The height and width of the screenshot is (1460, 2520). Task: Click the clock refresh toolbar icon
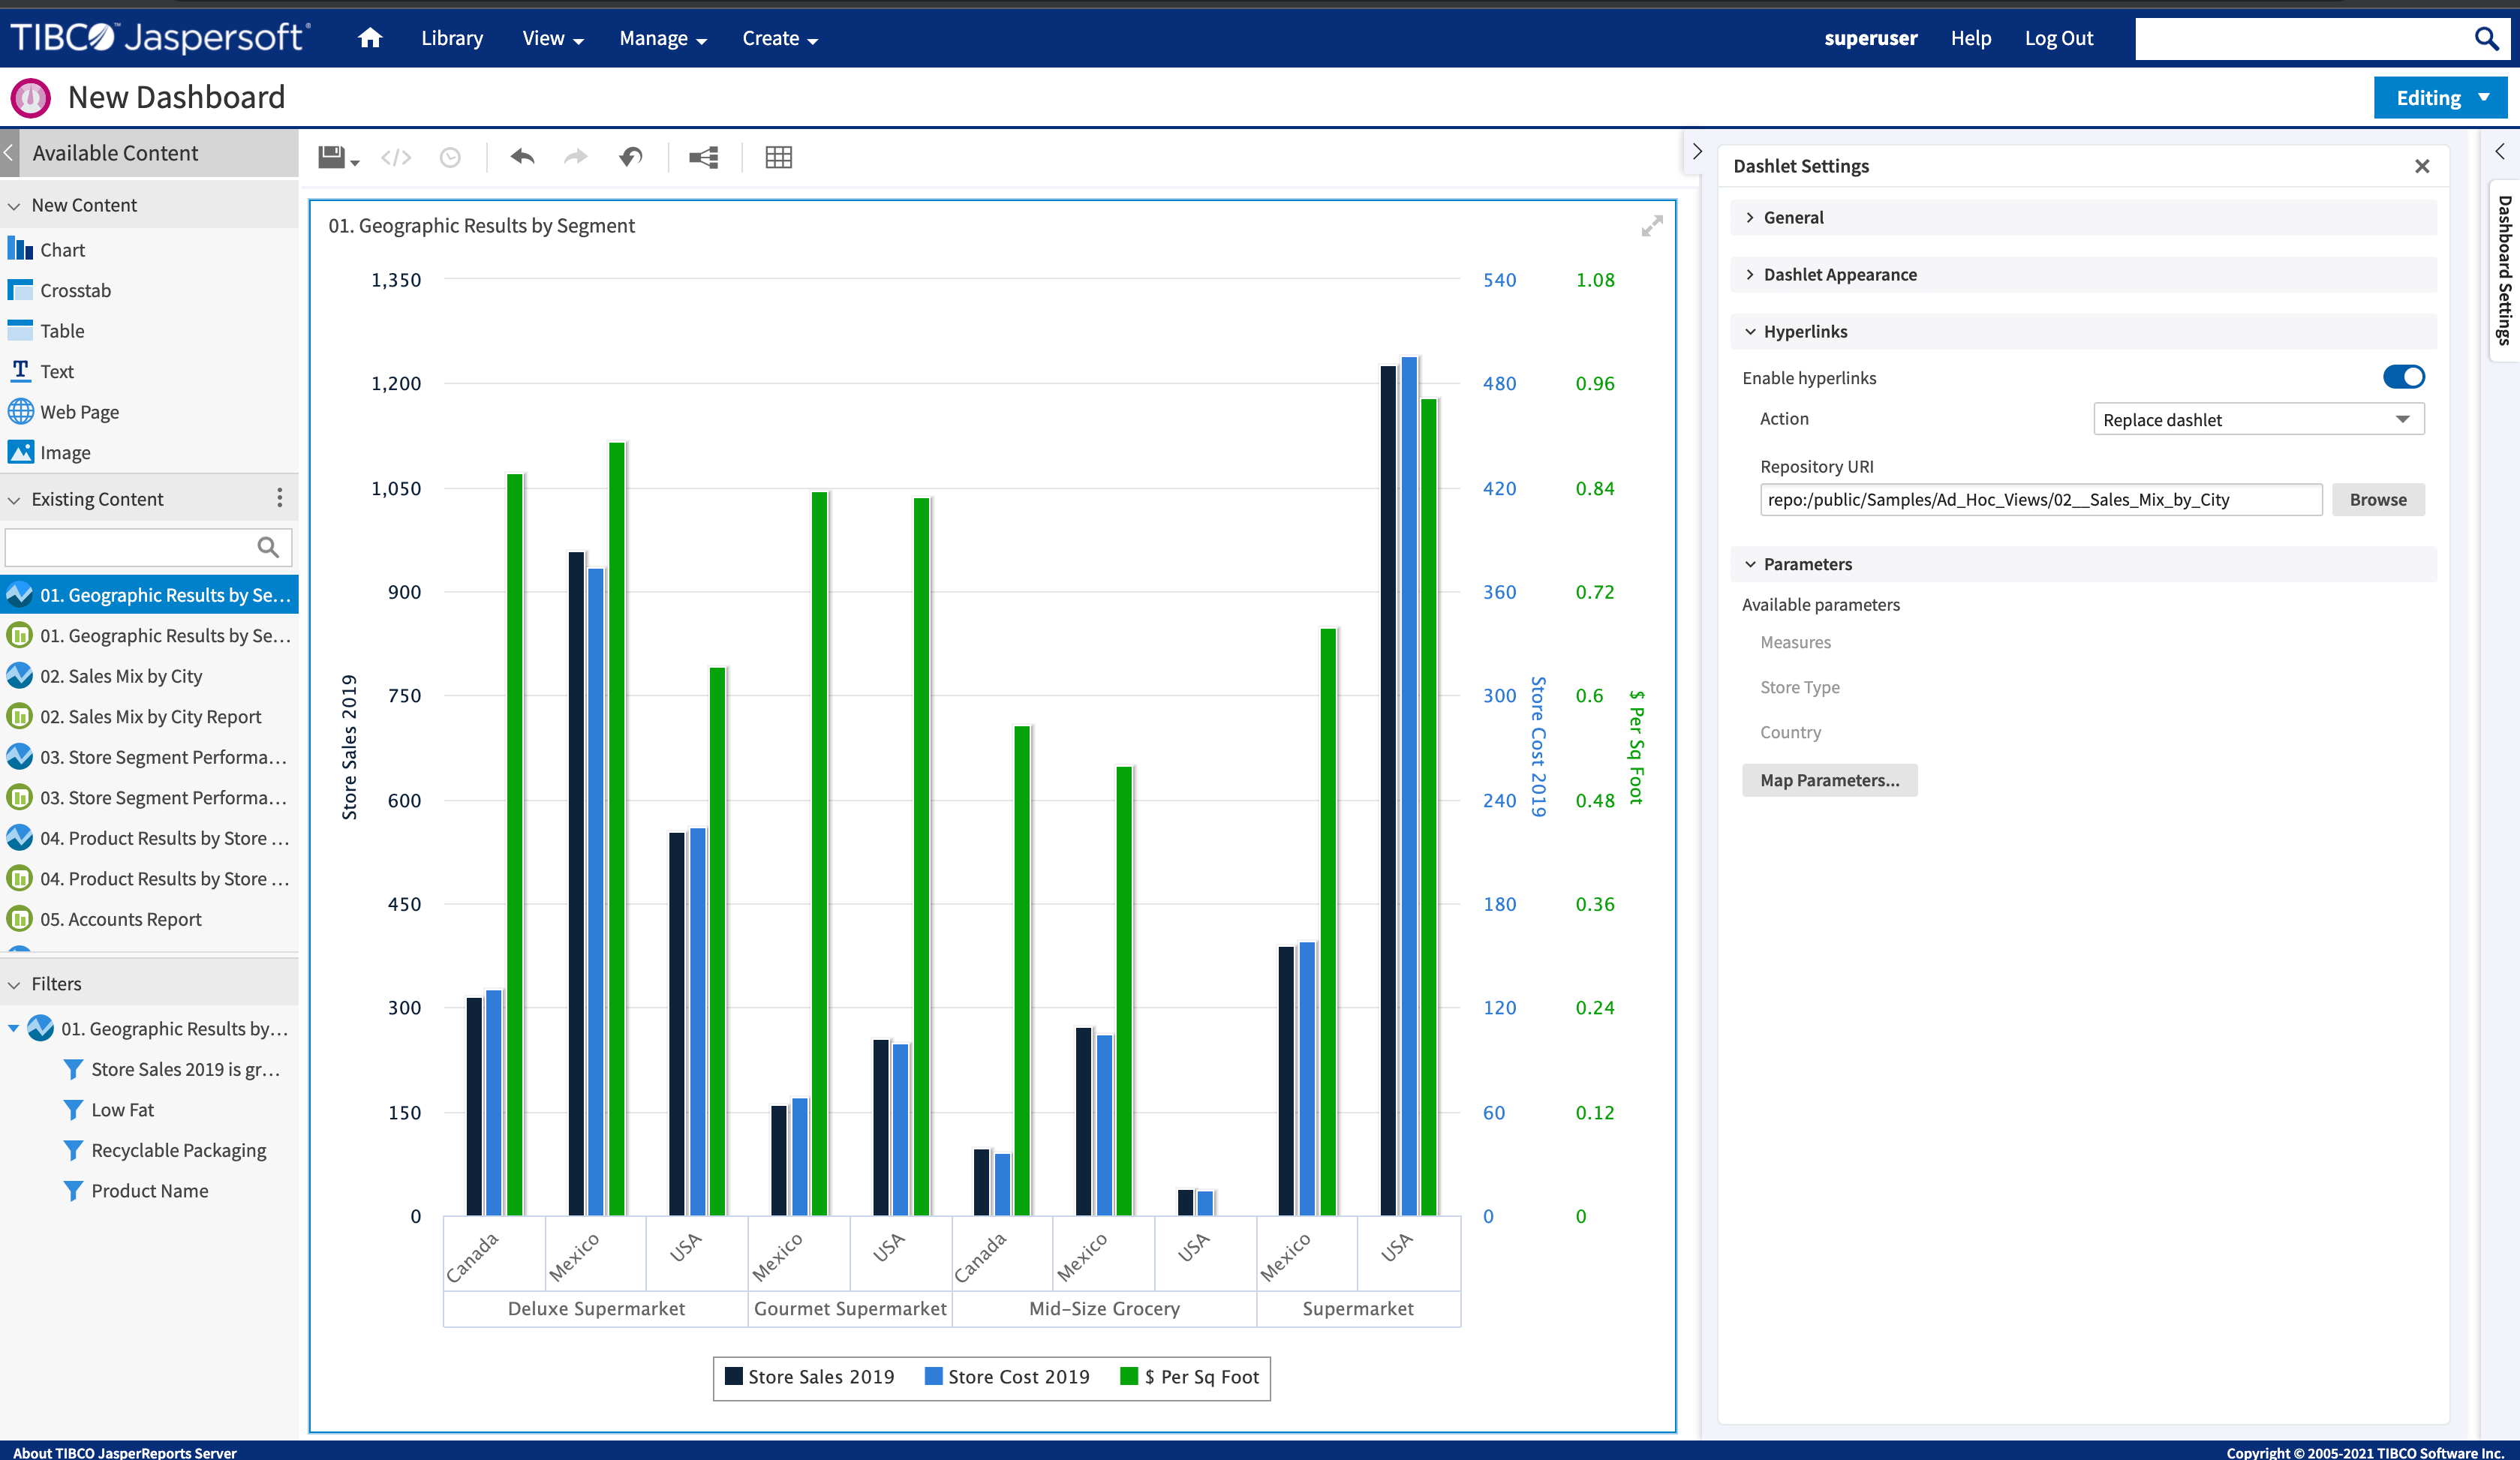(x=450, y=157)
